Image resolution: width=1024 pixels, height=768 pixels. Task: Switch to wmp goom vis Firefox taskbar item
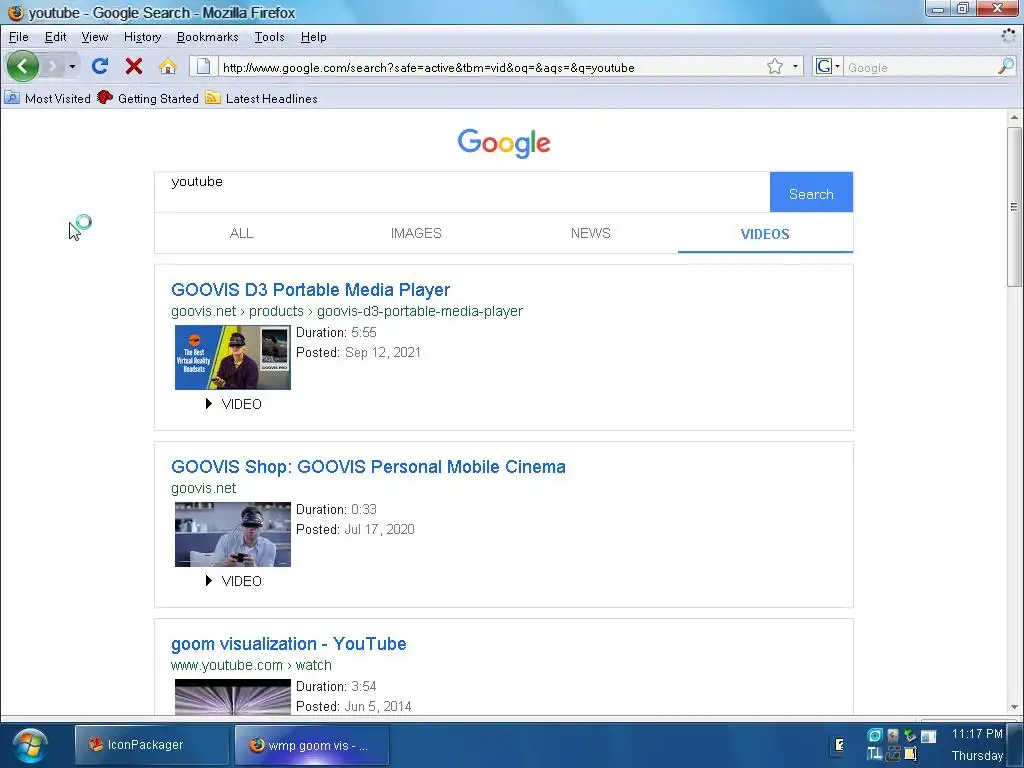(312, 745)
